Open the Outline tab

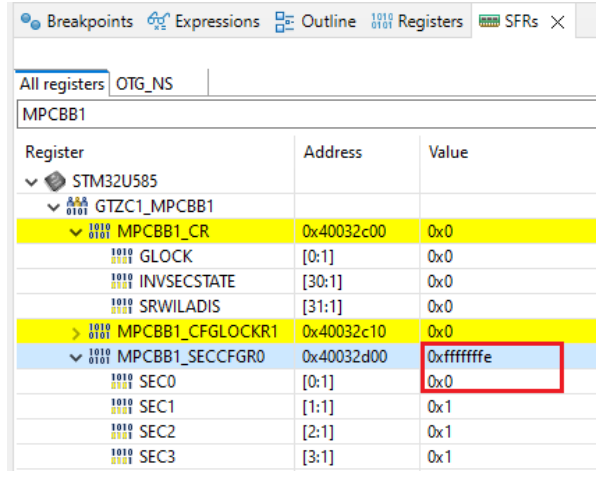click(315, 21)
